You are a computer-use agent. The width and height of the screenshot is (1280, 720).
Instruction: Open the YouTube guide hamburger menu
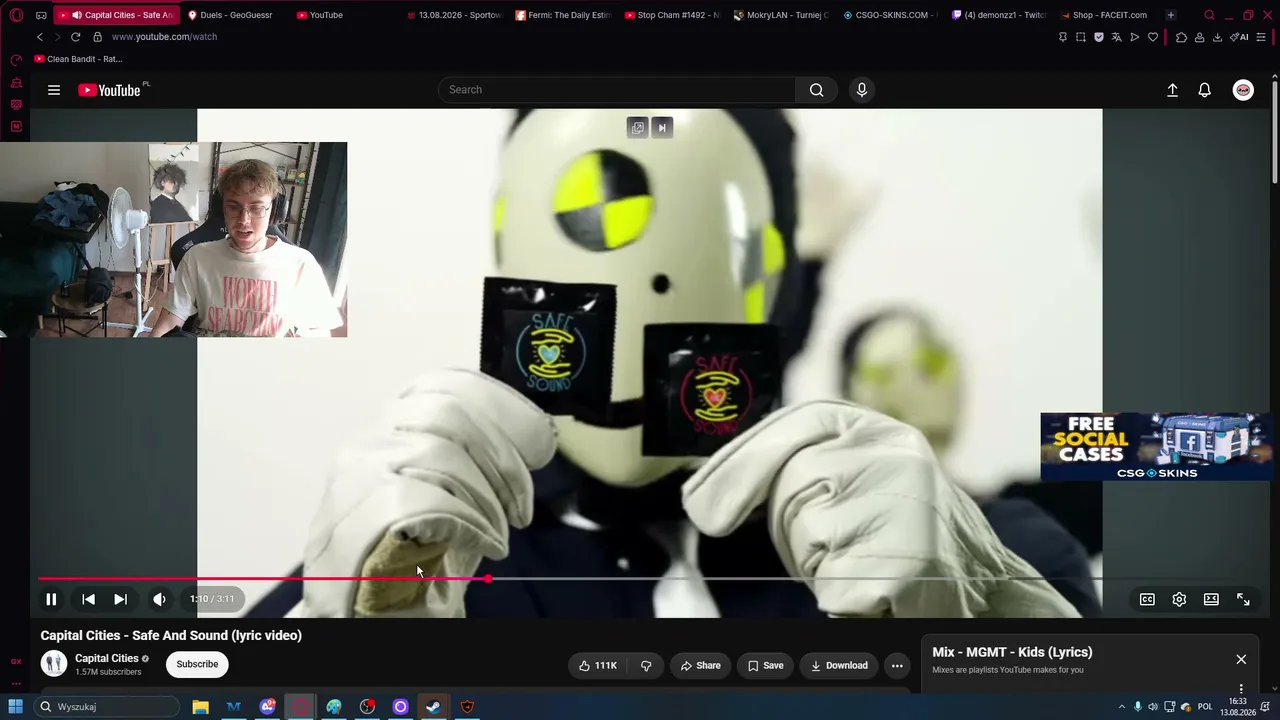coord(54,90)
